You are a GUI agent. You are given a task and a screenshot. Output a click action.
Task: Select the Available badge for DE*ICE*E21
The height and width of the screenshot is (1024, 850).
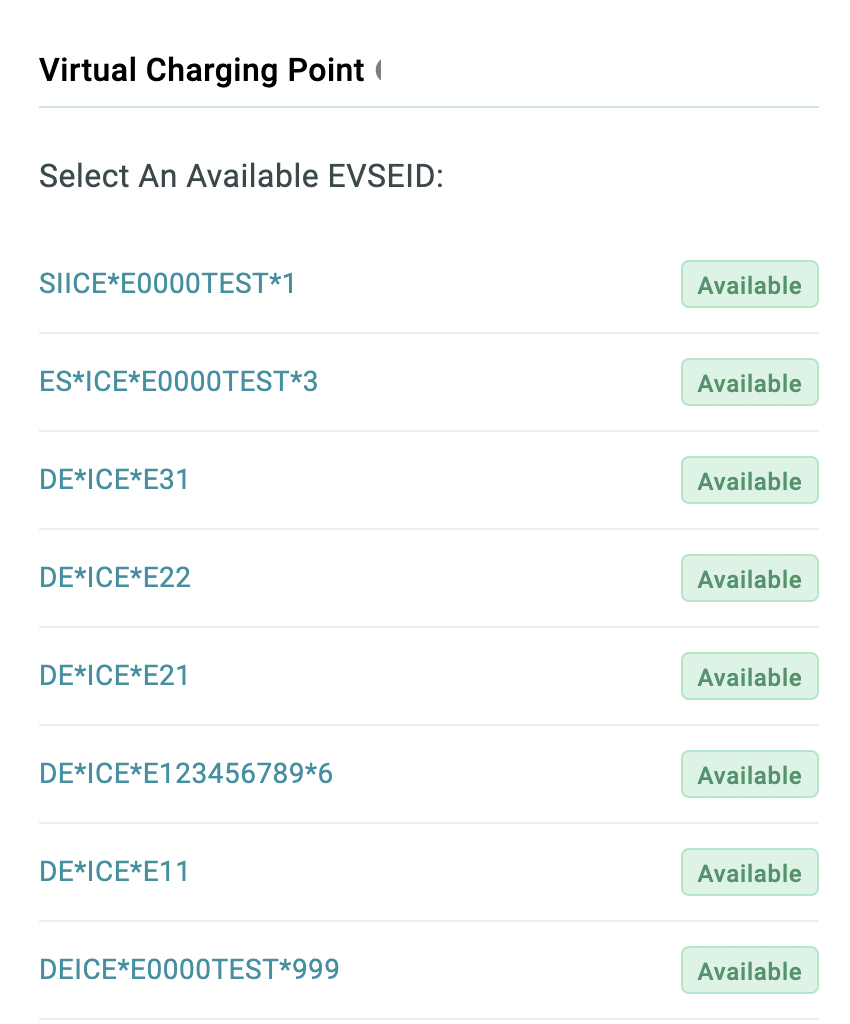coord(749,677)
